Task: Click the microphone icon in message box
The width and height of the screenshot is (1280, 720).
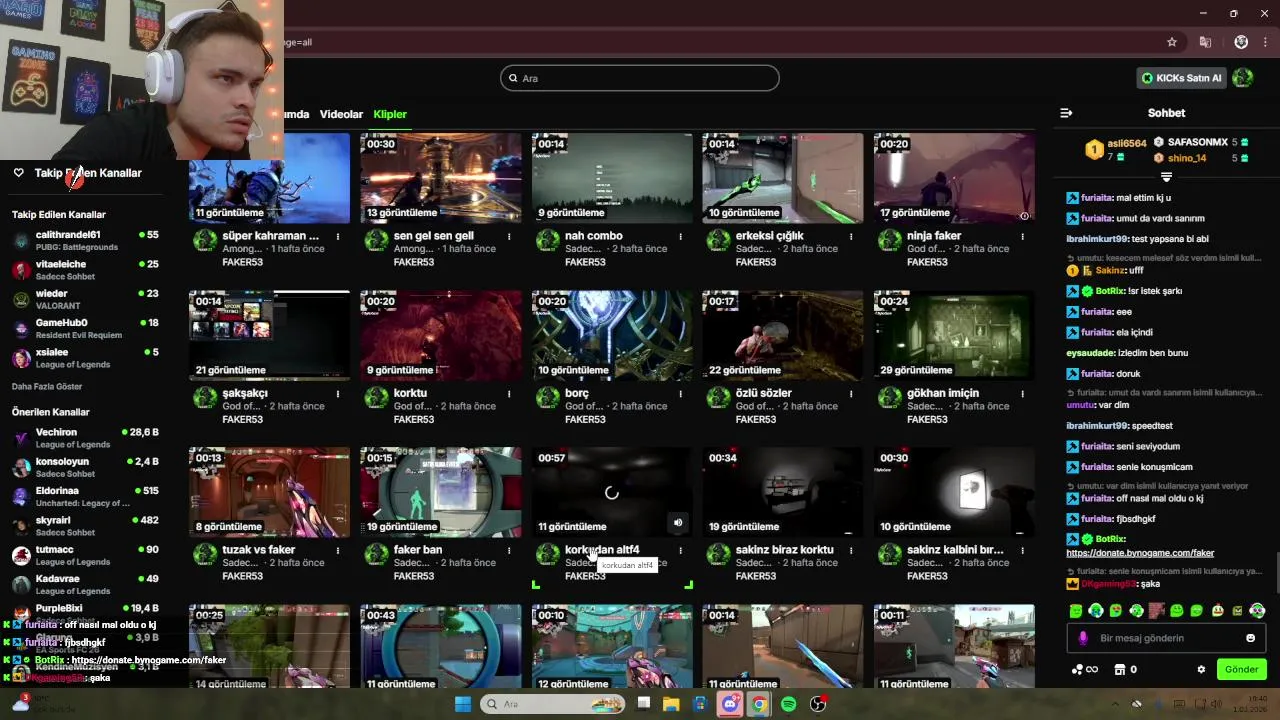Action: (x=1083, y=638)
